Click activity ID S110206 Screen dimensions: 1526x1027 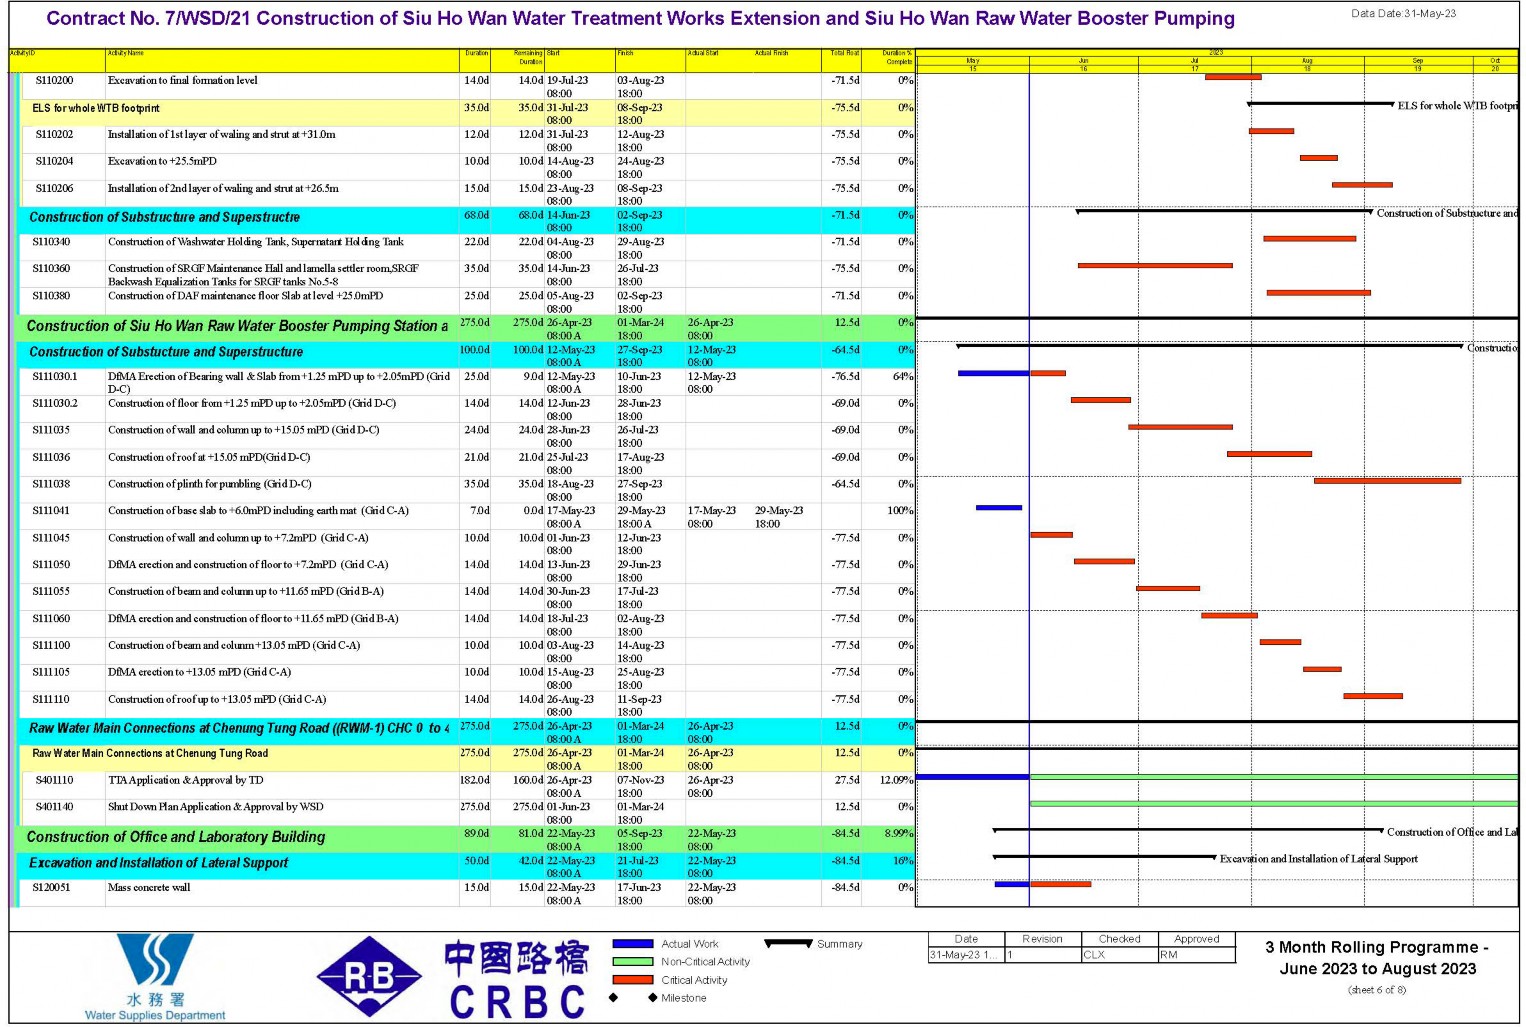[x=54, y=188]
